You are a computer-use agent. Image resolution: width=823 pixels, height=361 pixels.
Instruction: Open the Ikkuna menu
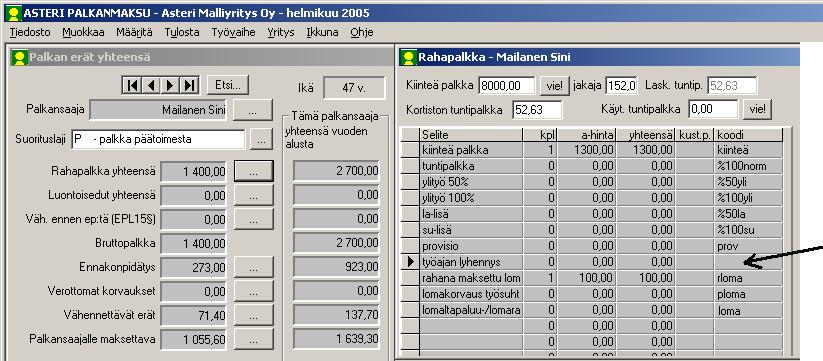coord(322,33)
